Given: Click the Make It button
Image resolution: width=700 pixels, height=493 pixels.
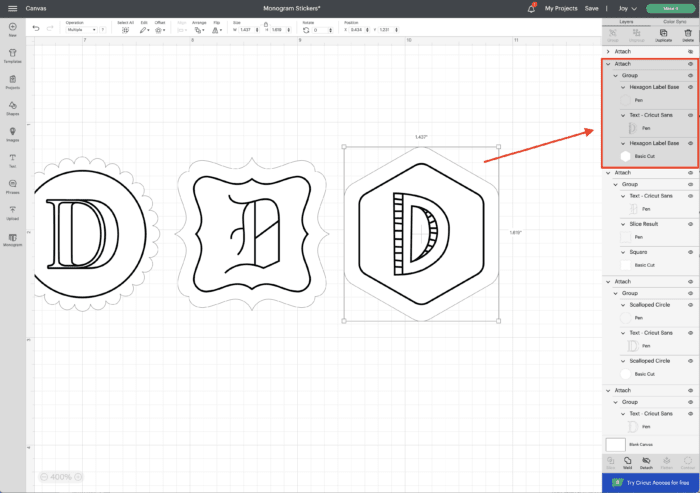Looking at the screenshot, I should pos(669,8).
